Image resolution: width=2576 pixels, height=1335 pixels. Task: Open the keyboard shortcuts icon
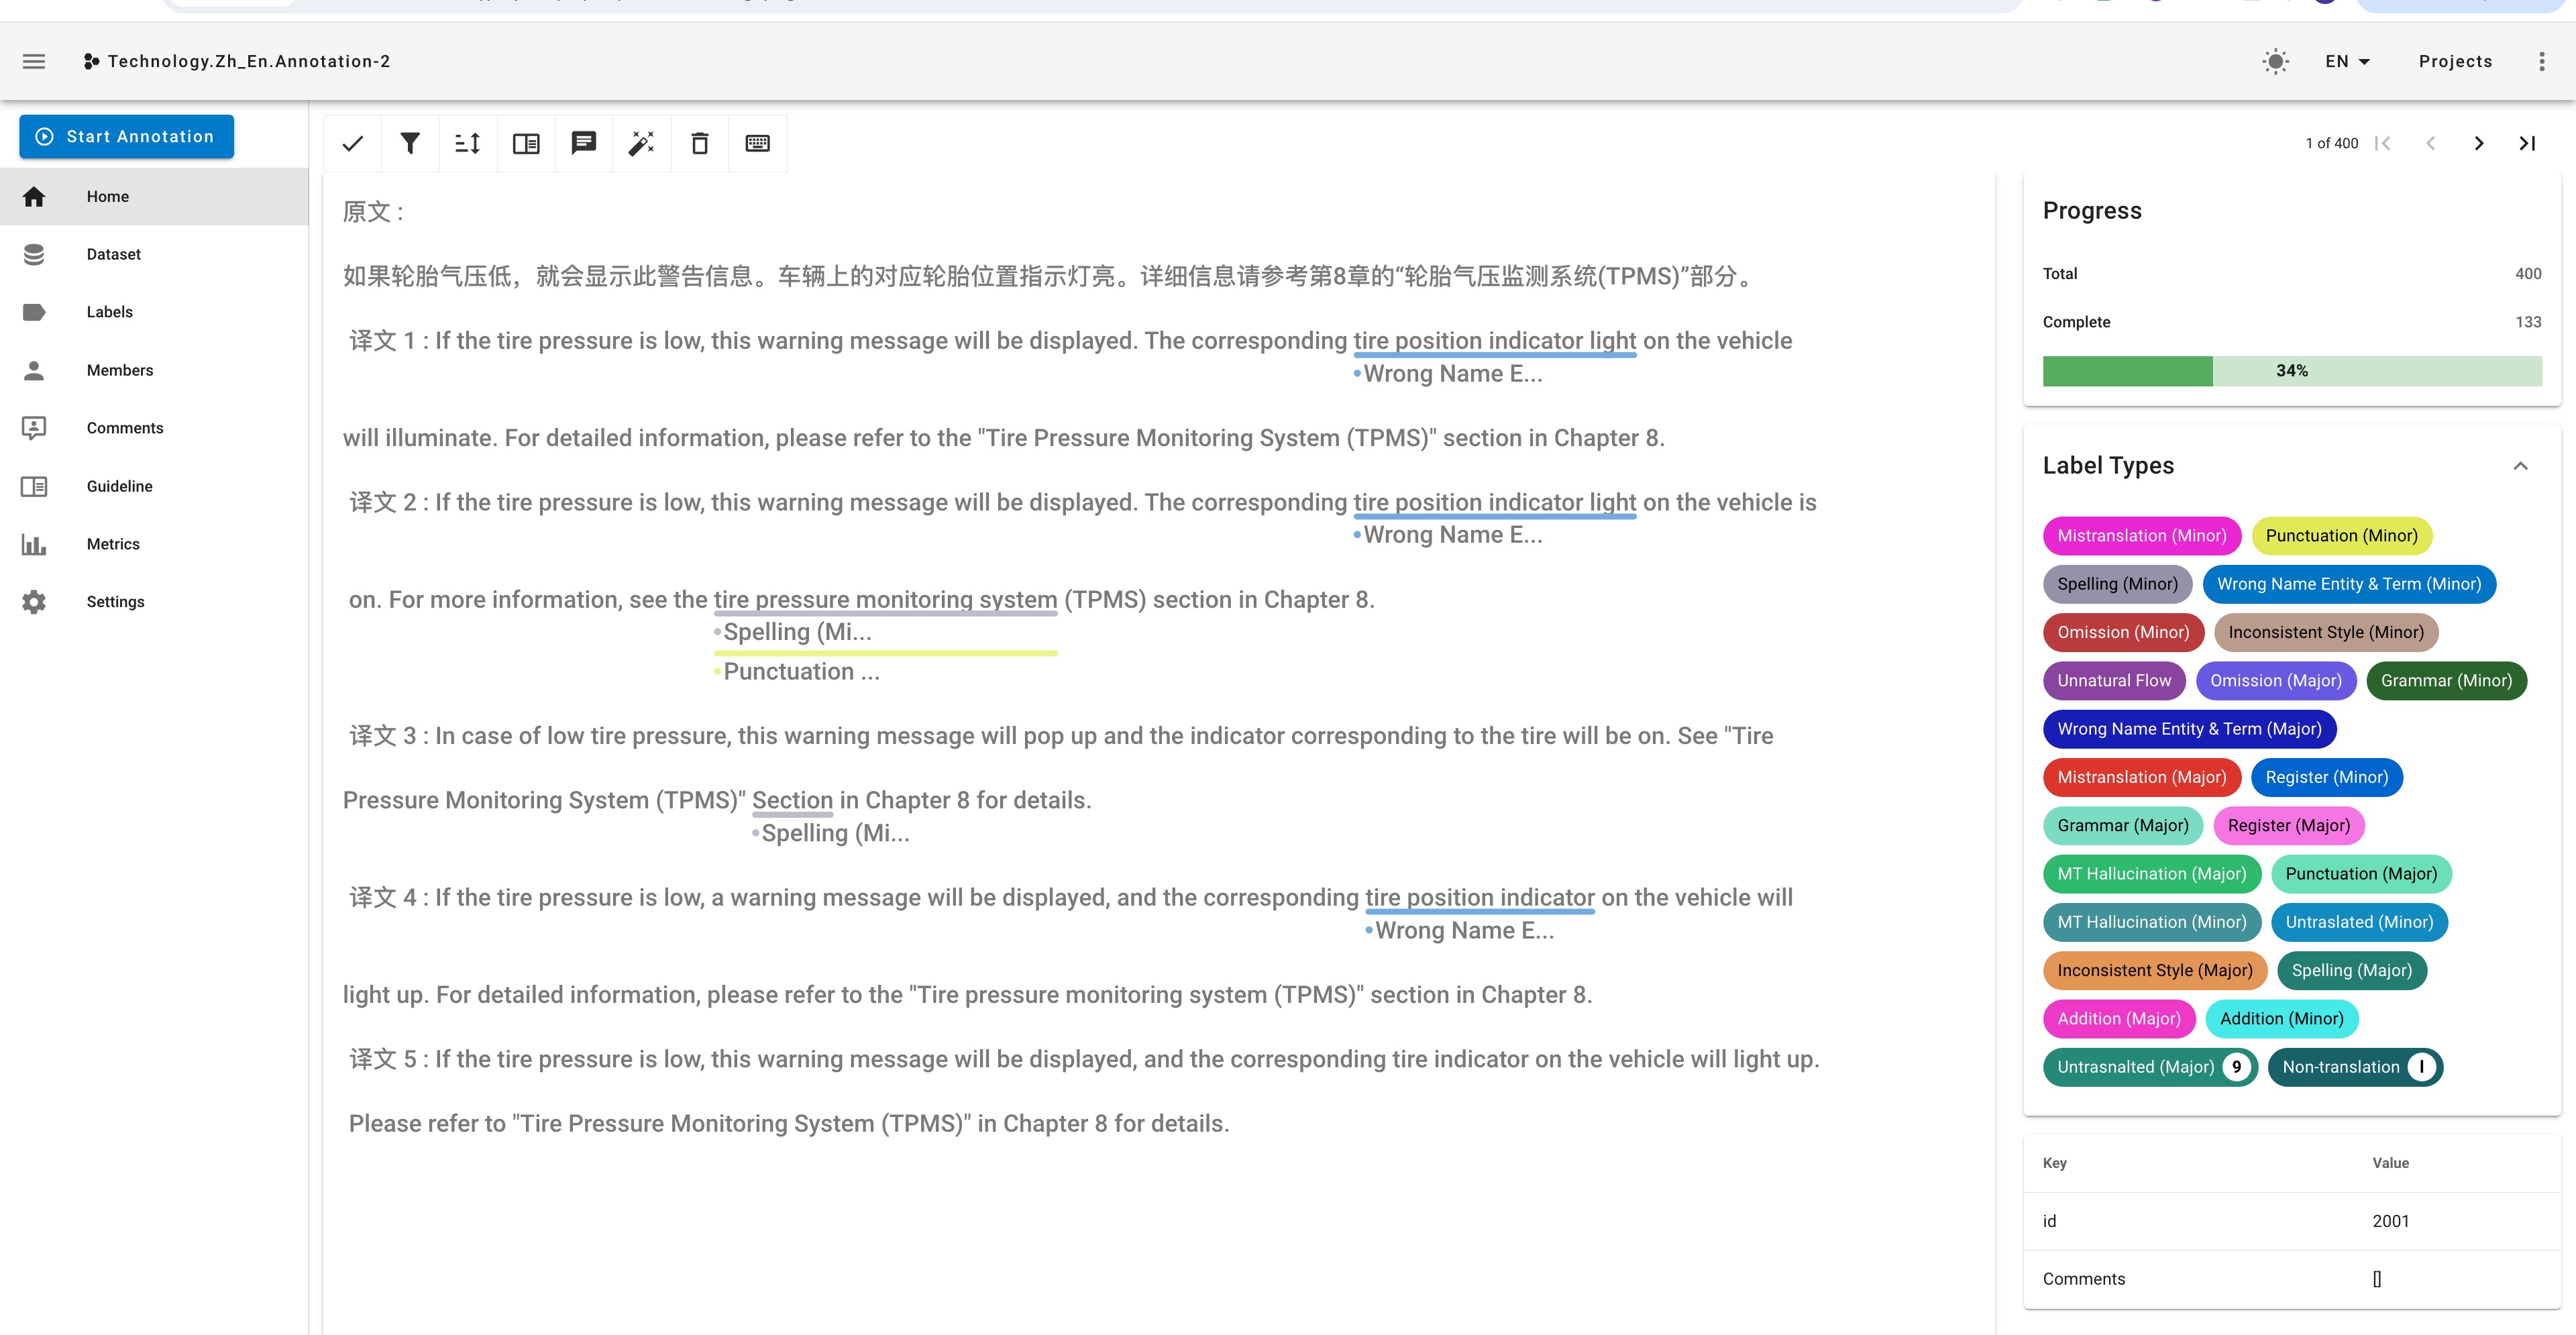tap(758, 144)
